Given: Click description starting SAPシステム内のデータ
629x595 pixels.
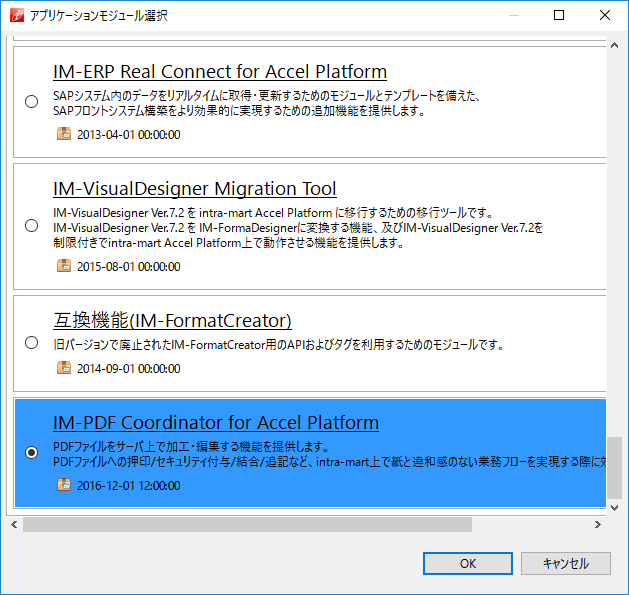Looking at the screenshot, I should click(266, 103).
